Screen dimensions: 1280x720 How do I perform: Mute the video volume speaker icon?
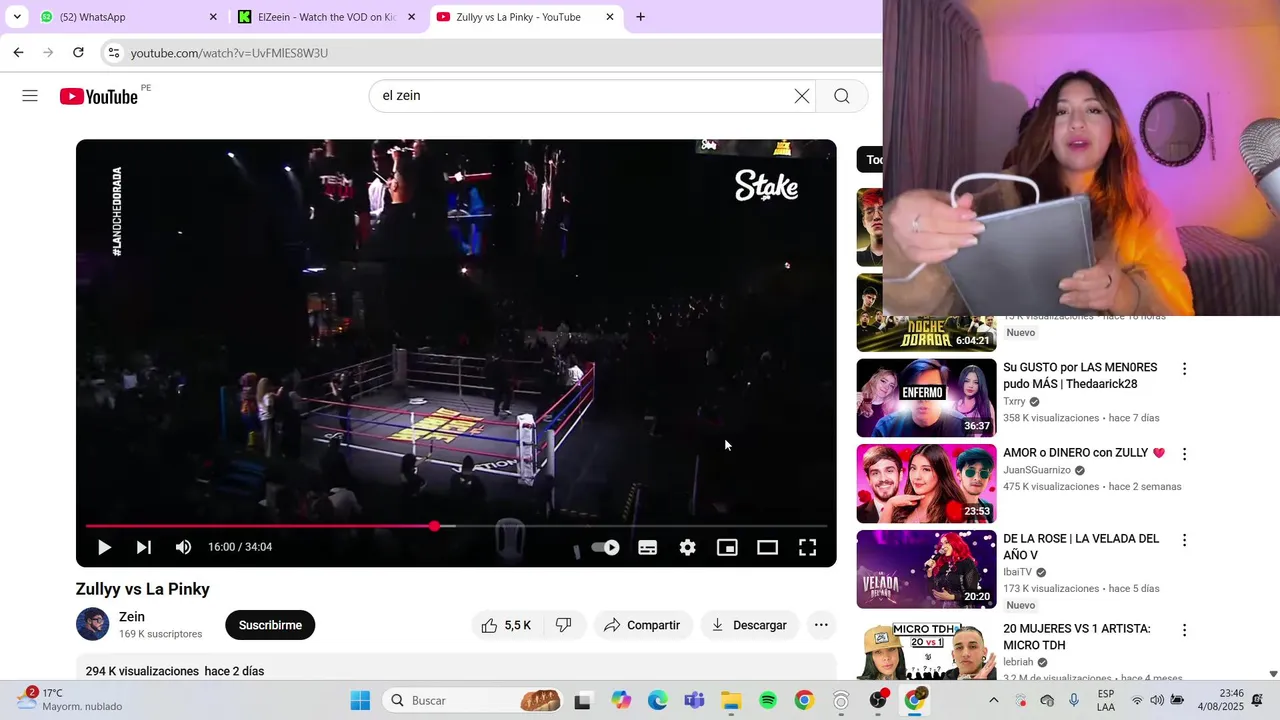[183, 547]
